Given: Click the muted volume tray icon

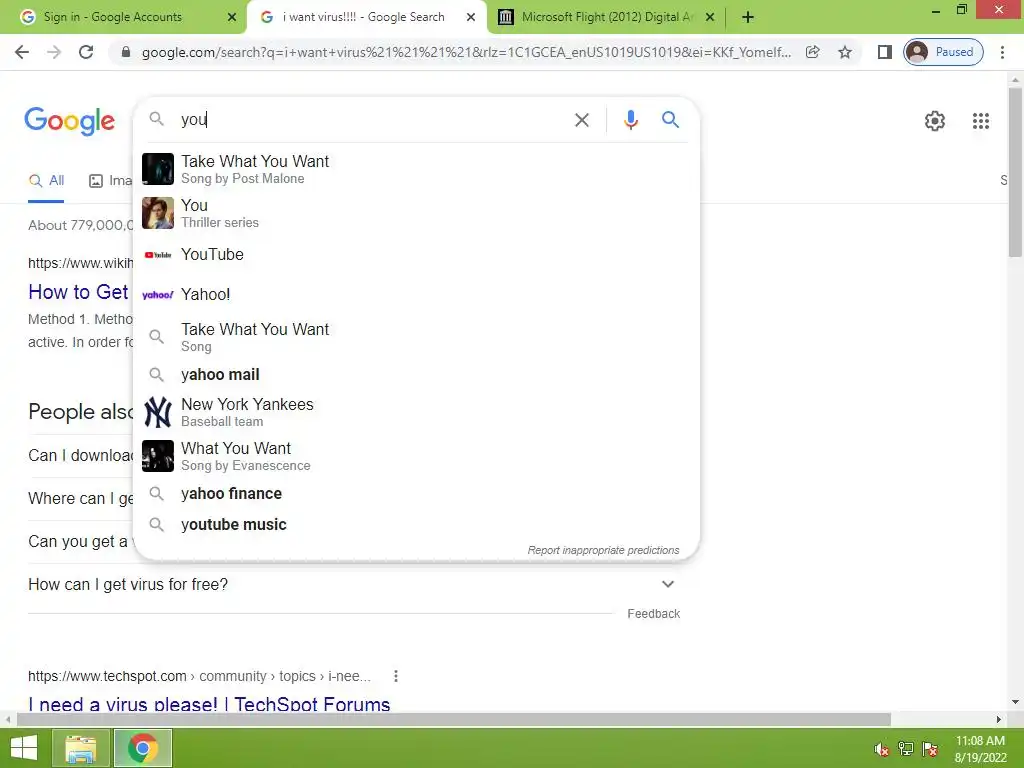Looking at the screenshot, I should coord(881,749).
